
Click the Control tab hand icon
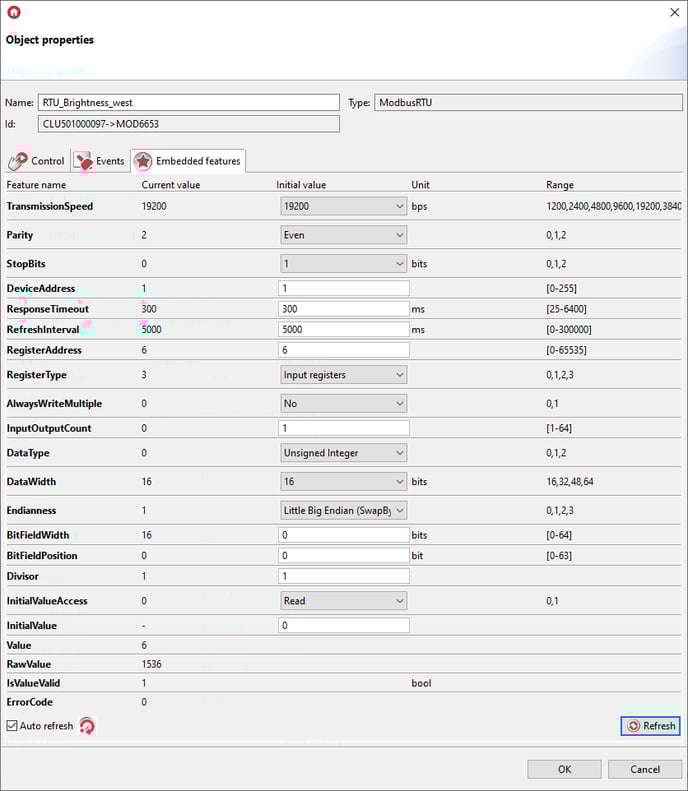pos(18,161)
